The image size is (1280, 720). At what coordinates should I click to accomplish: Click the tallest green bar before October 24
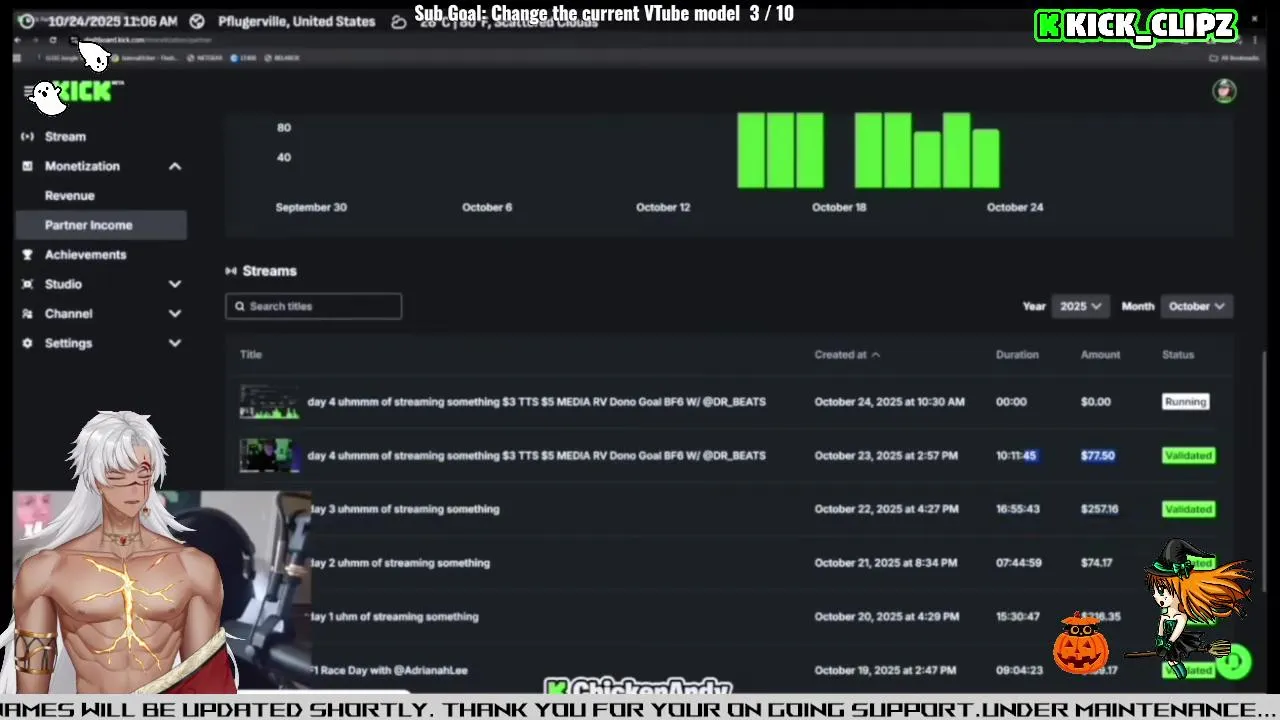coord(956,150)
